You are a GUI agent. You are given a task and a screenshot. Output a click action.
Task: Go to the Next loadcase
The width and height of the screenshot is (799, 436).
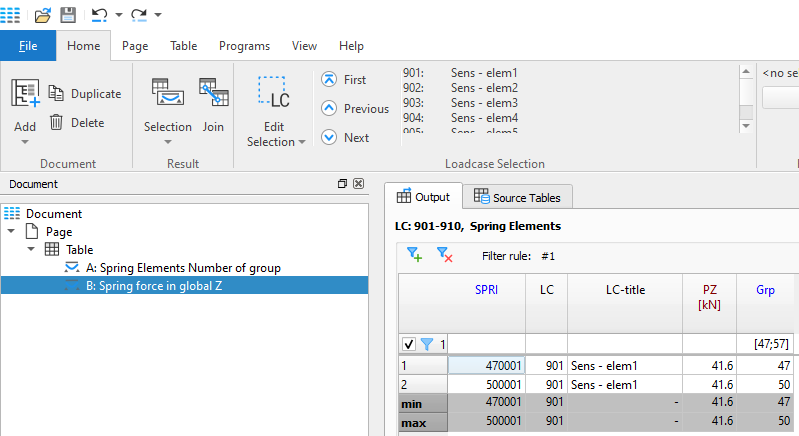coord(345,138)
